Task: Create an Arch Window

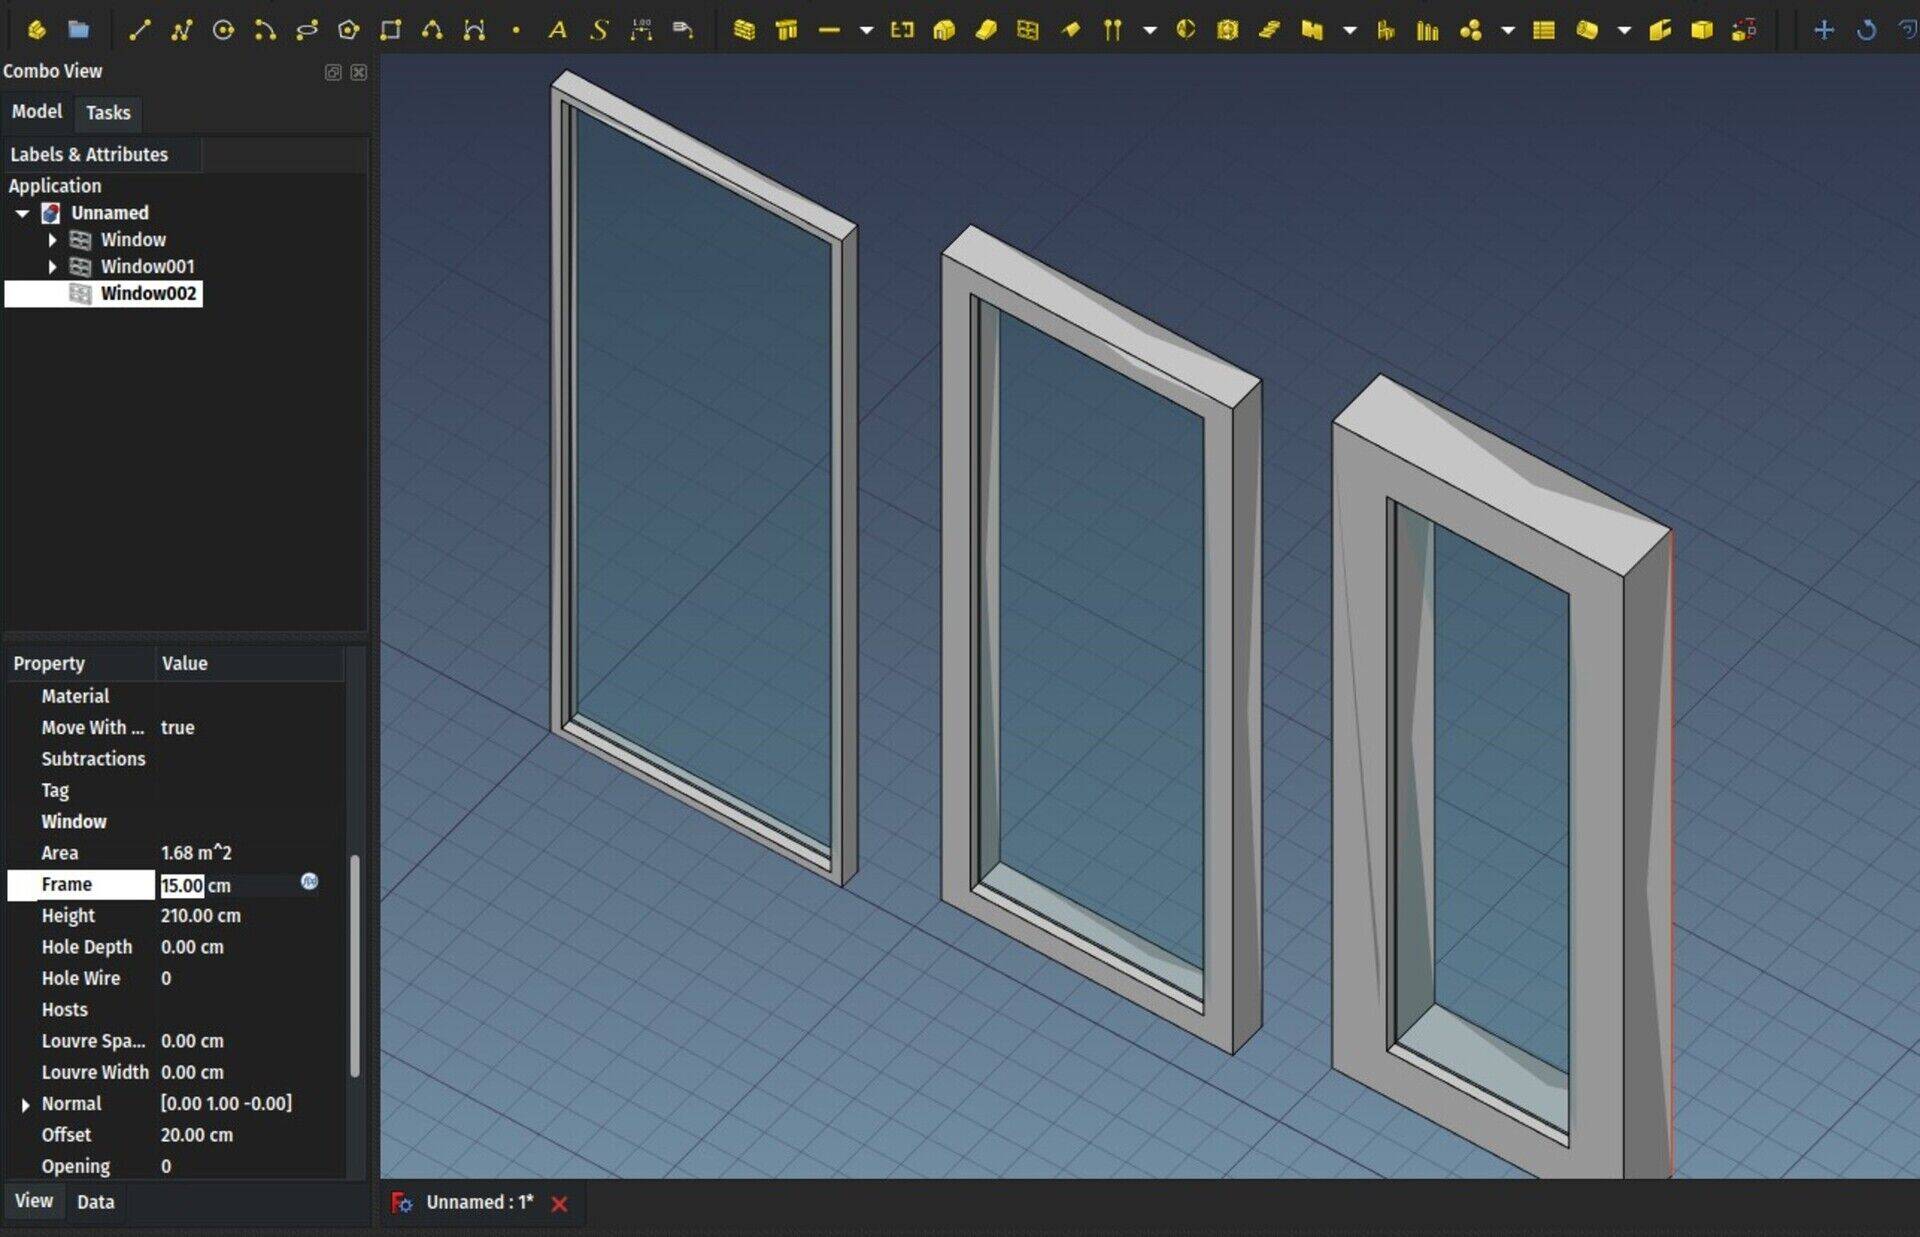Action: click(x=1028, y=30)
